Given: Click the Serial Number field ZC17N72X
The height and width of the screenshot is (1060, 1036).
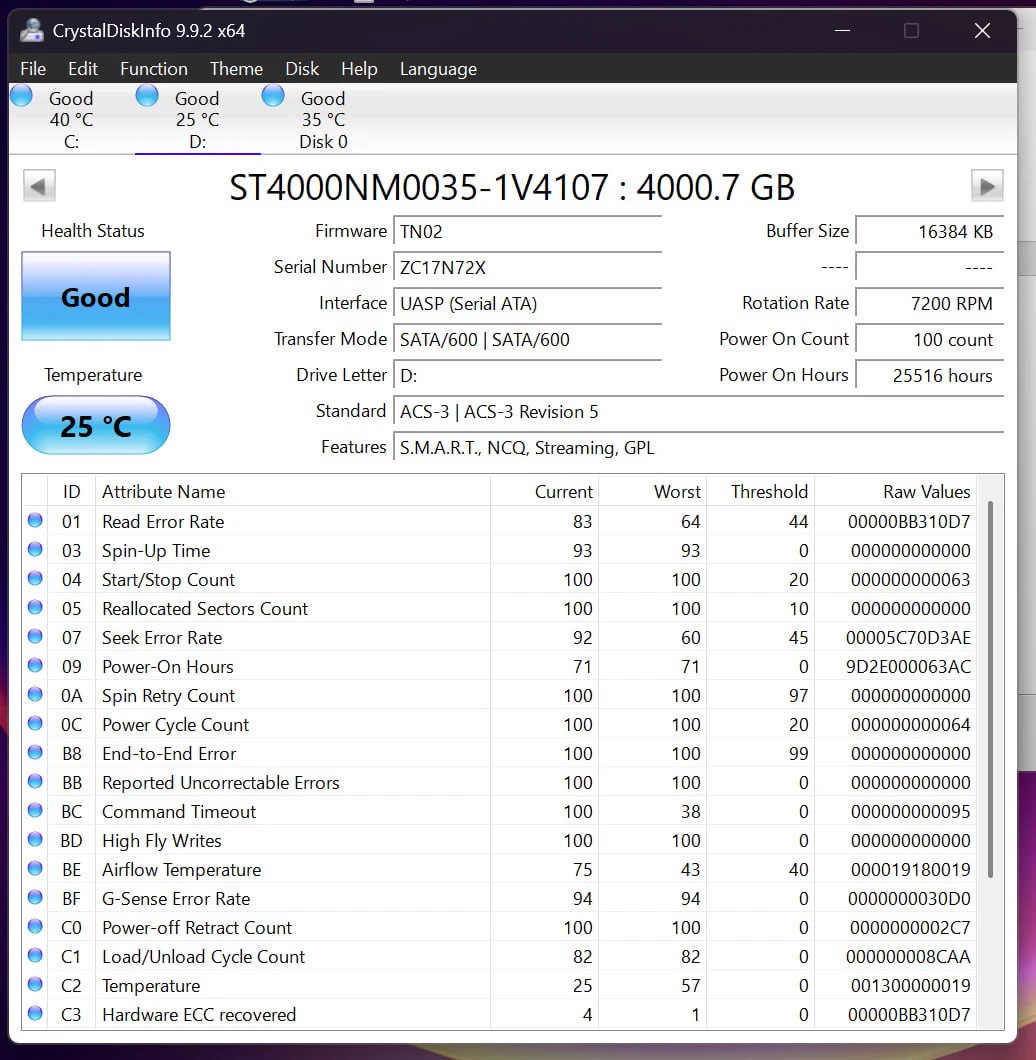Looking at the screenshot, I should (x=527, y=268).
